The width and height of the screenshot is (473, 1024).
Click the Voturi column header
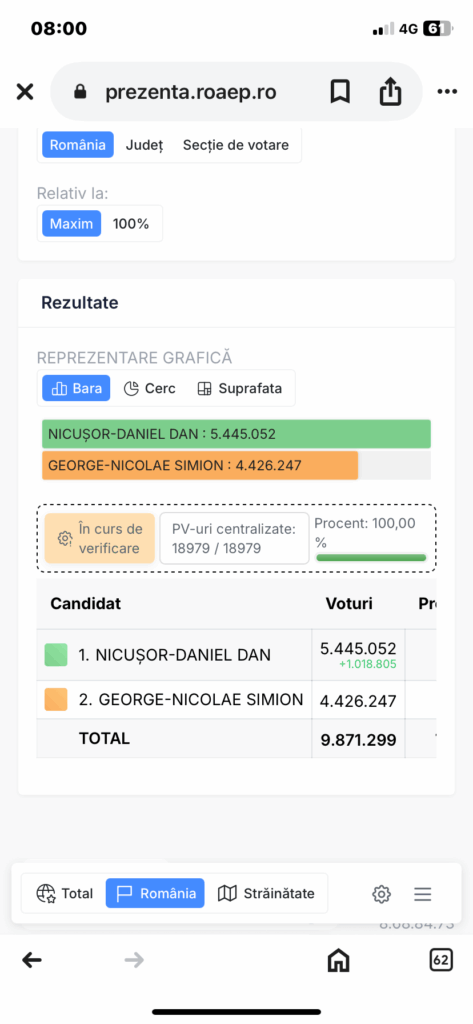pyautogui.click(x=349, y=603)
